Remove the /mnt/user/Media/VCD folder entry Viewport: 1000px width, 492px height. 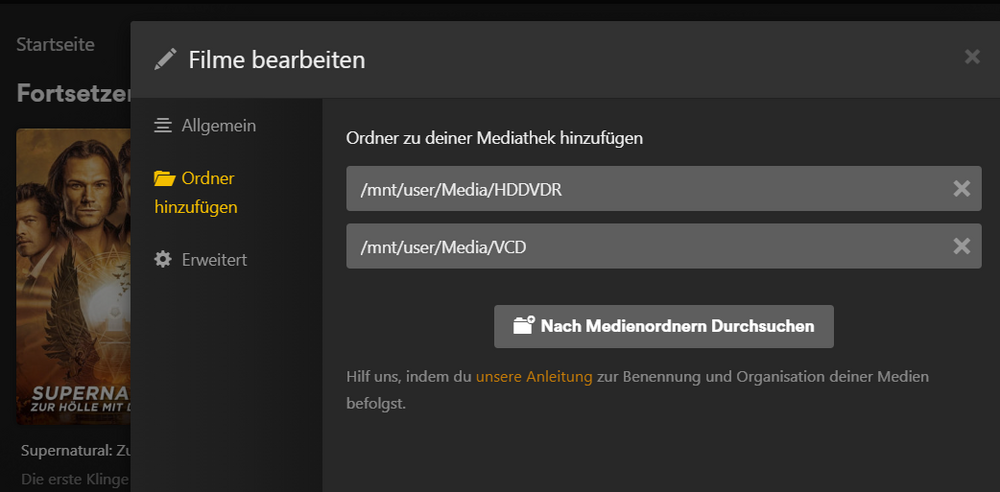[x=961, y=246]
